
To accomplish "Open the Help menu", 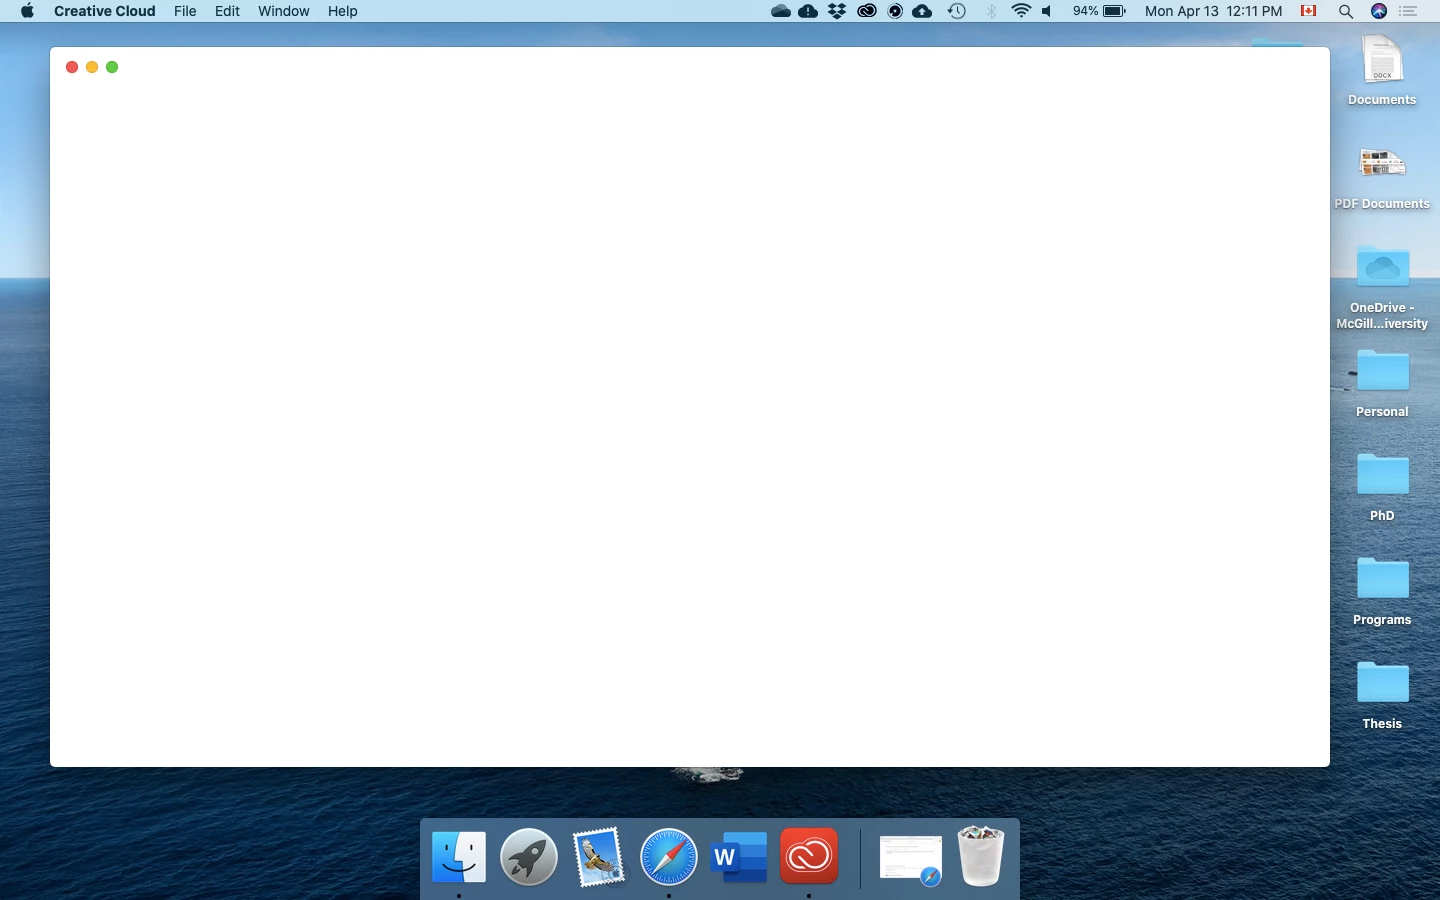I will (343, 11).
